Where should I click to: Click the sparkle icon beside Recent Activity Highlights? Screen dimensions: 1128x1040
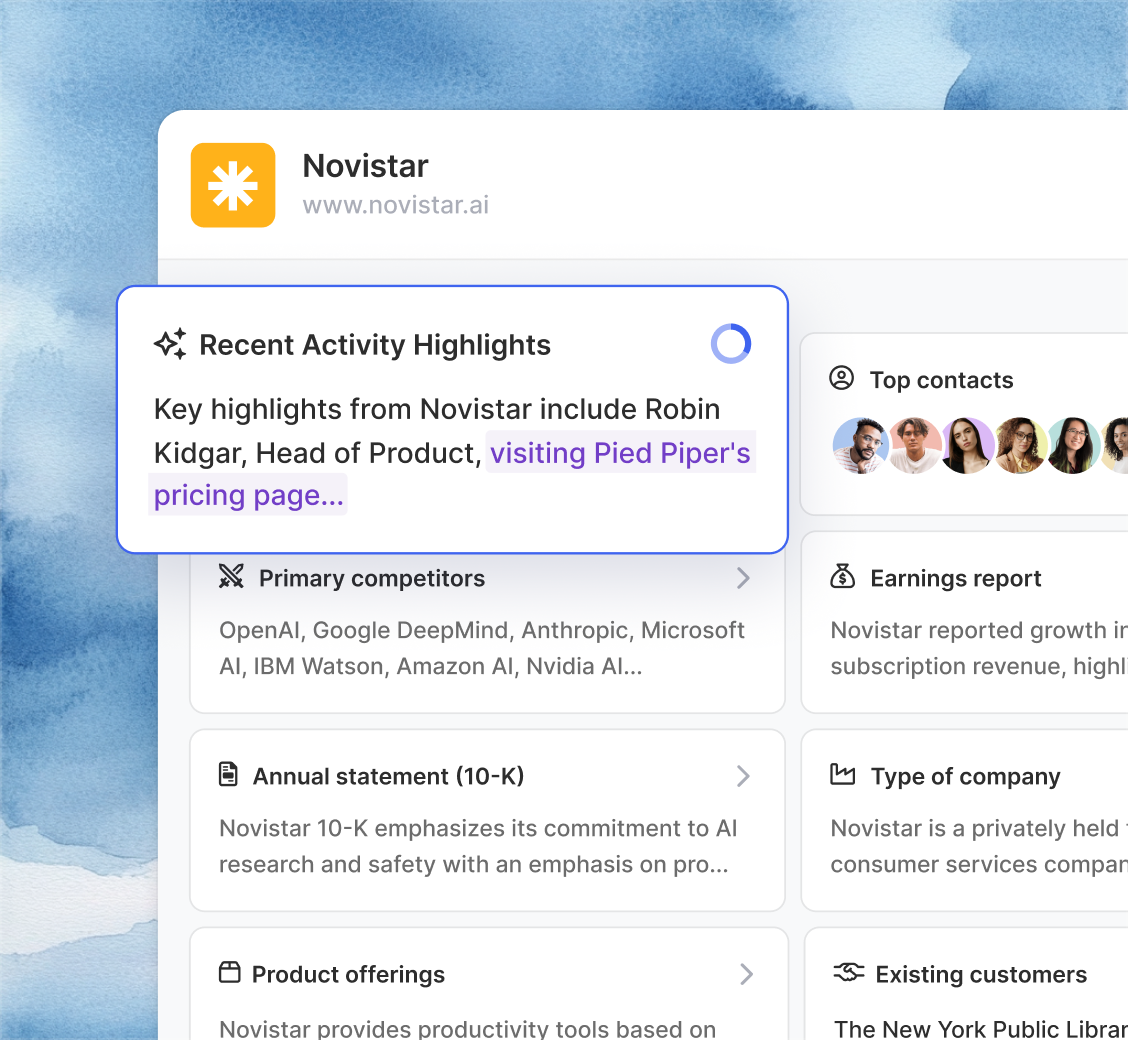(x=170, y=344)
